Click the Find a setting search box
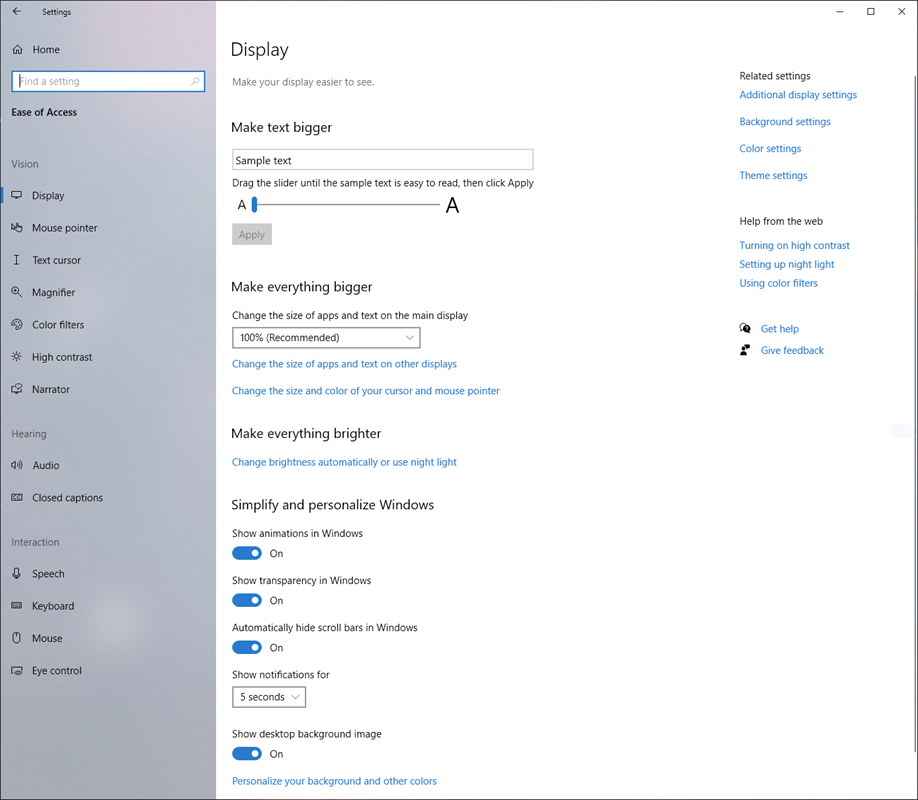Screen dimensions: 918x800 point(100,82)
